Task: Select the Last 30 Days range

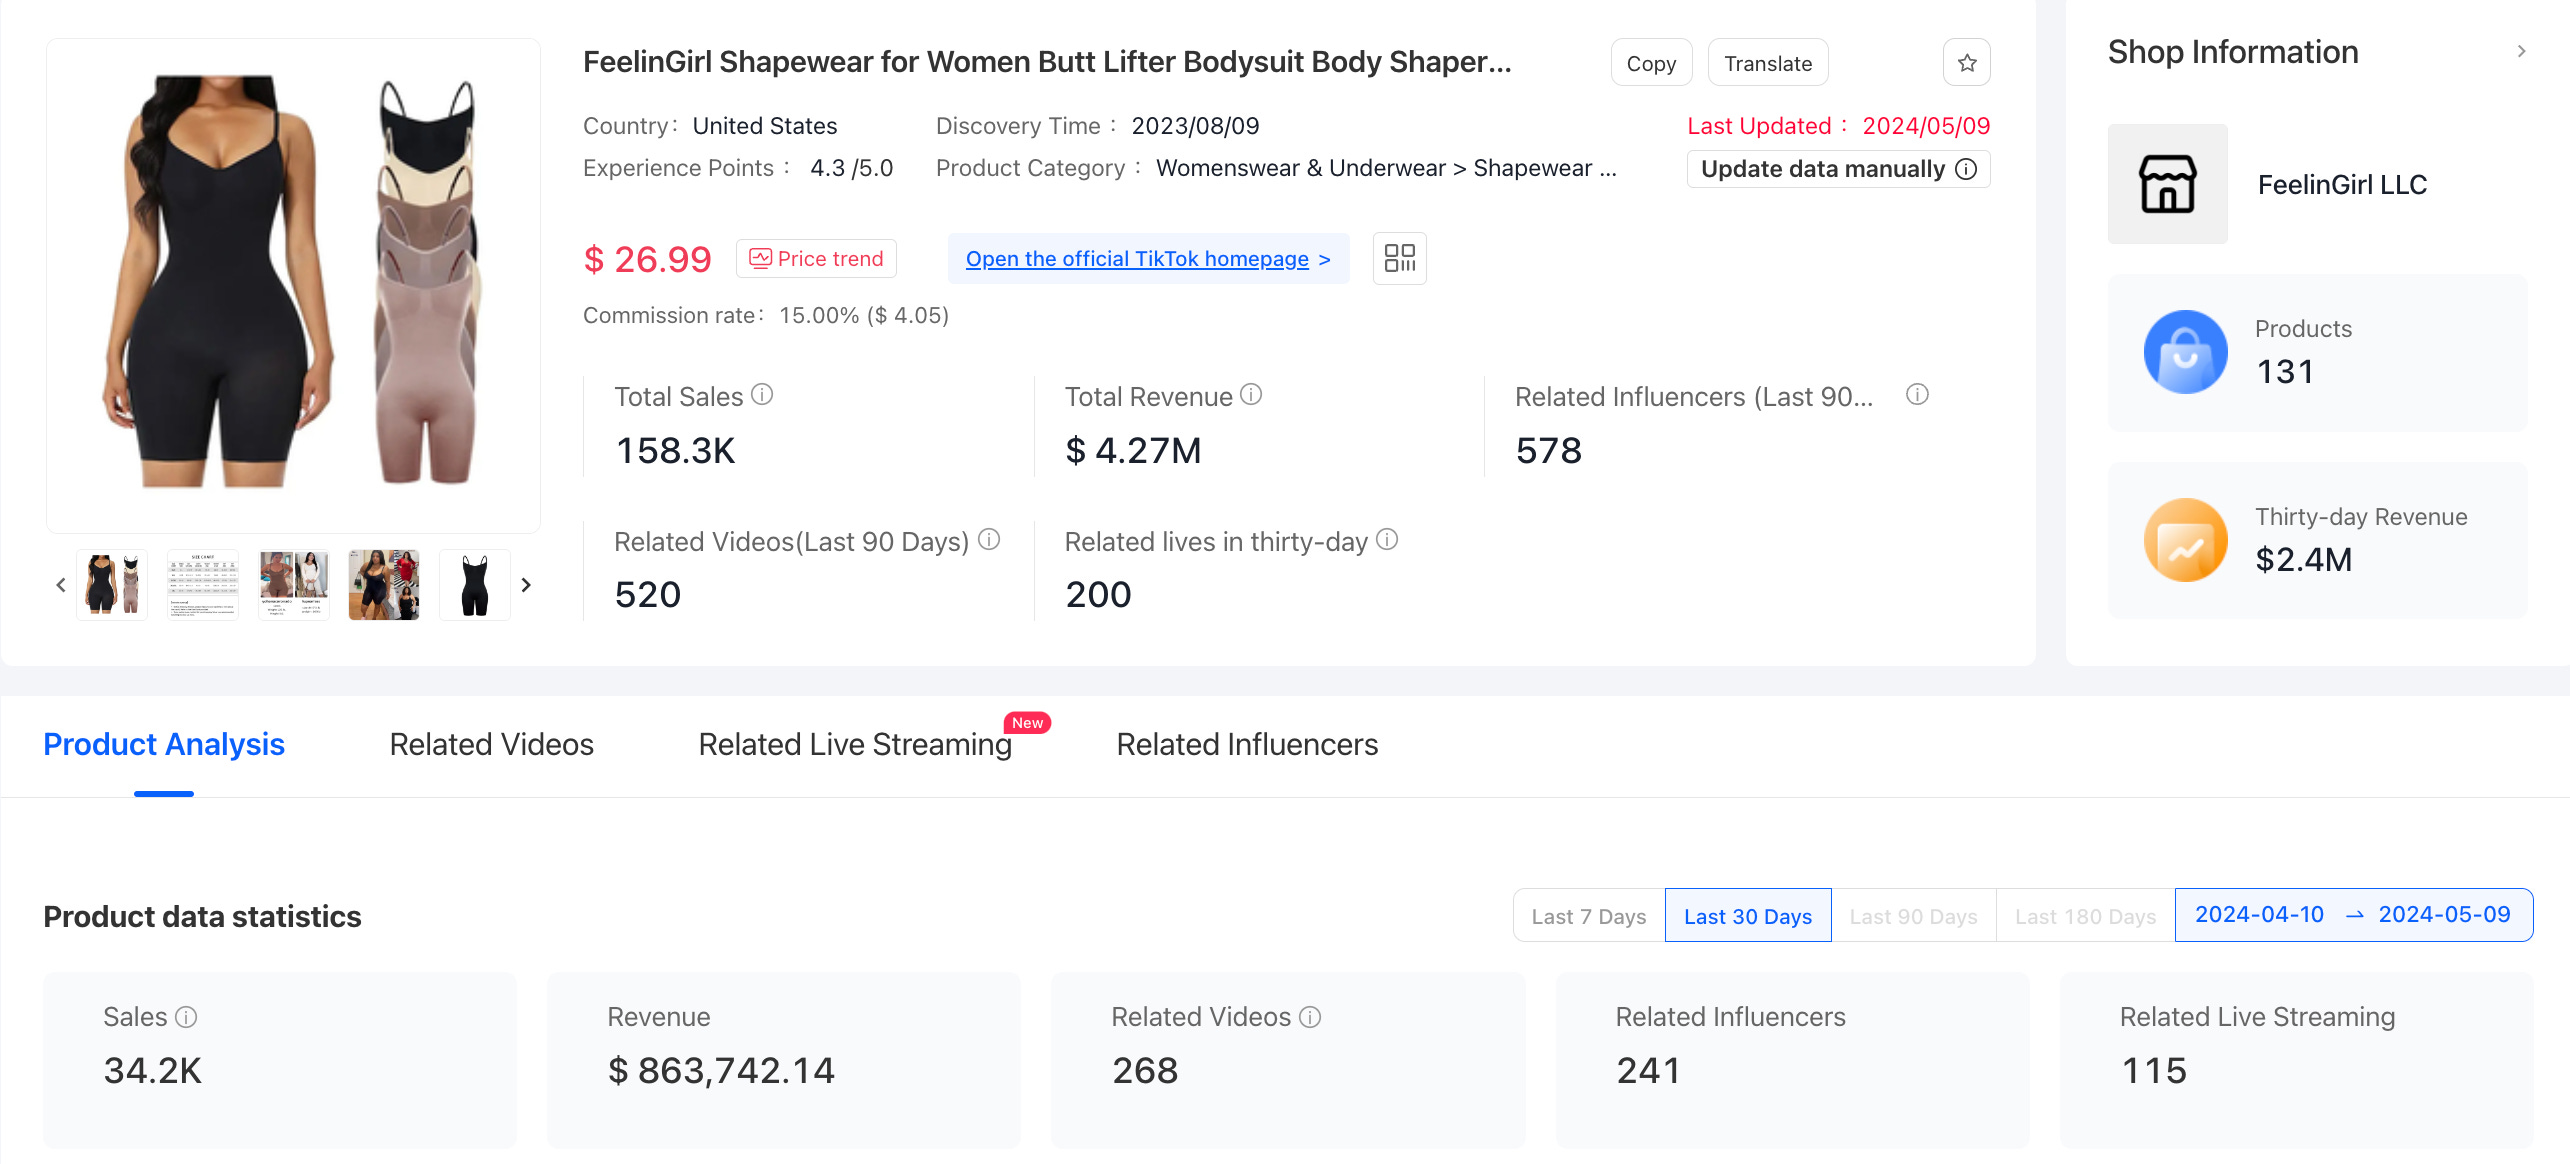Action: pyautogui.click(x=1747, y=916)
